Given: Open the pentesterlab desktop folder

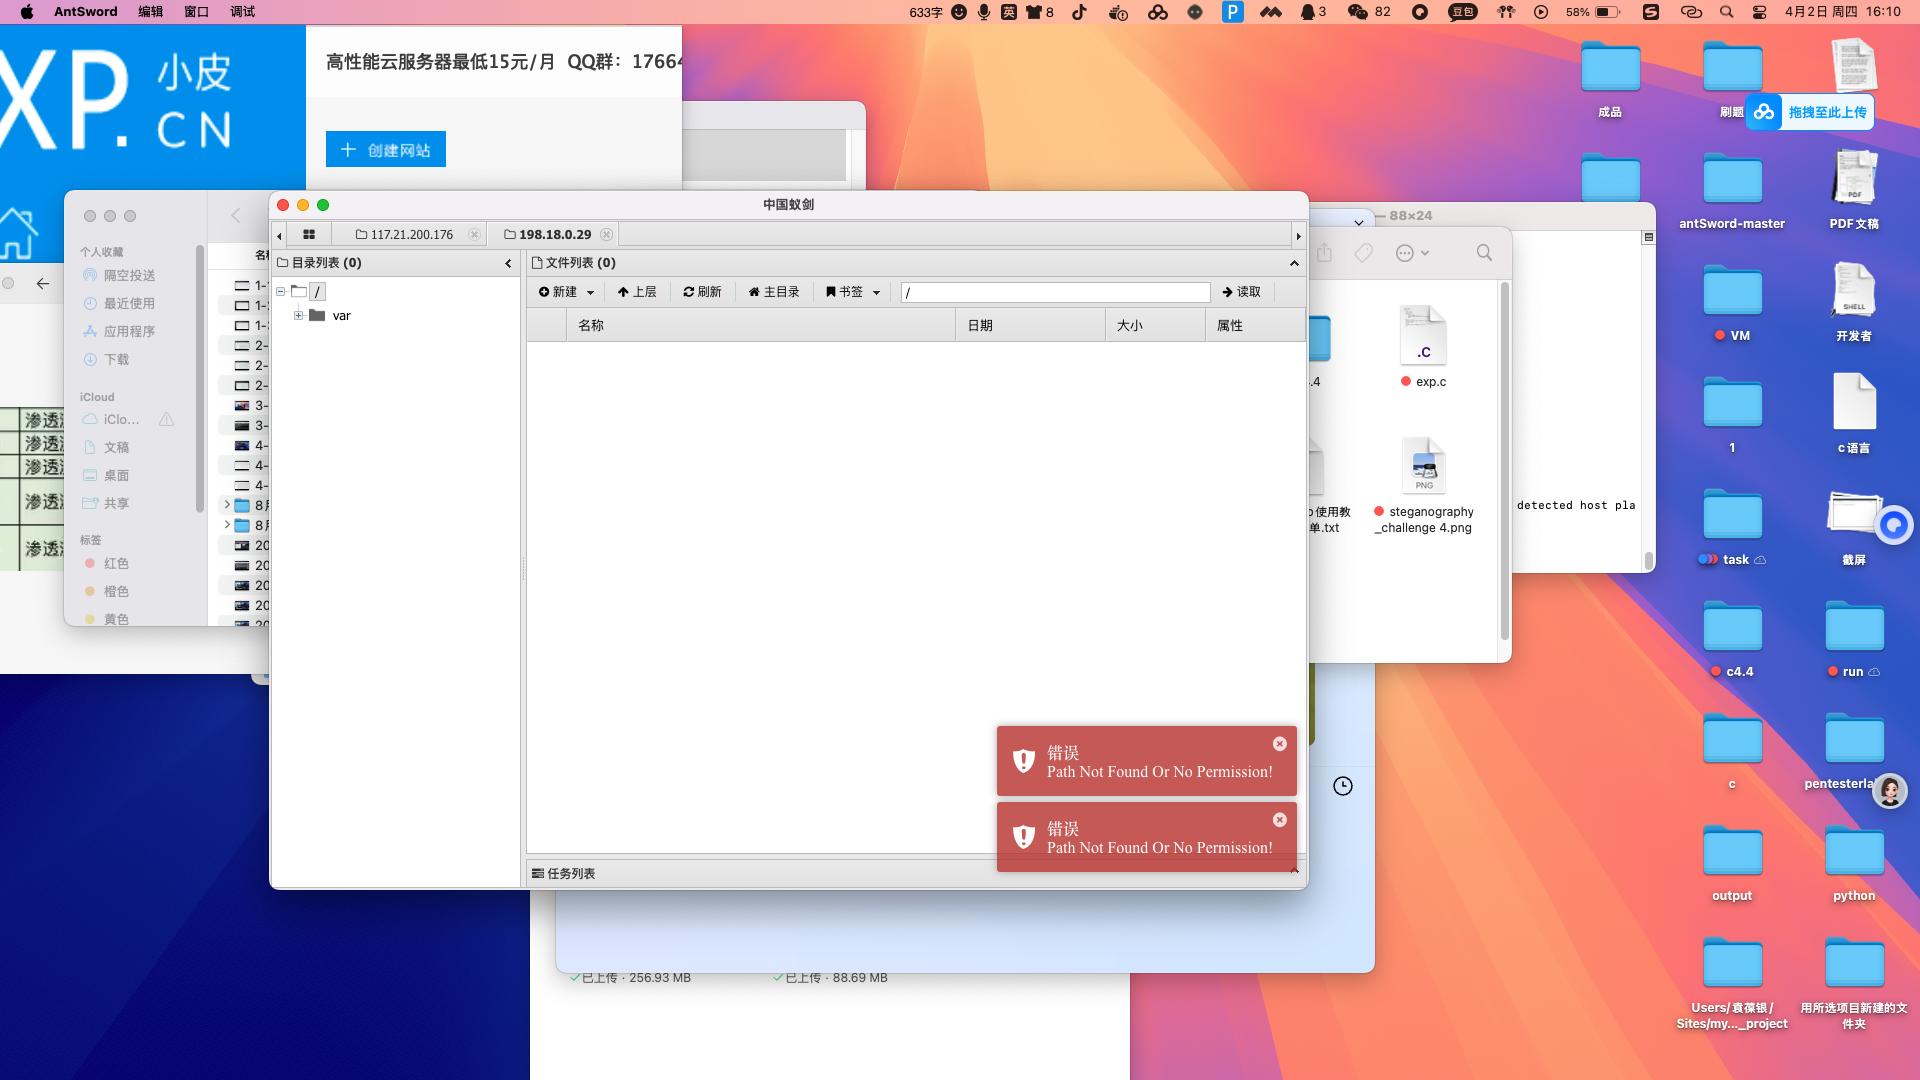Looking at the screenshot, I should 1854,740.
